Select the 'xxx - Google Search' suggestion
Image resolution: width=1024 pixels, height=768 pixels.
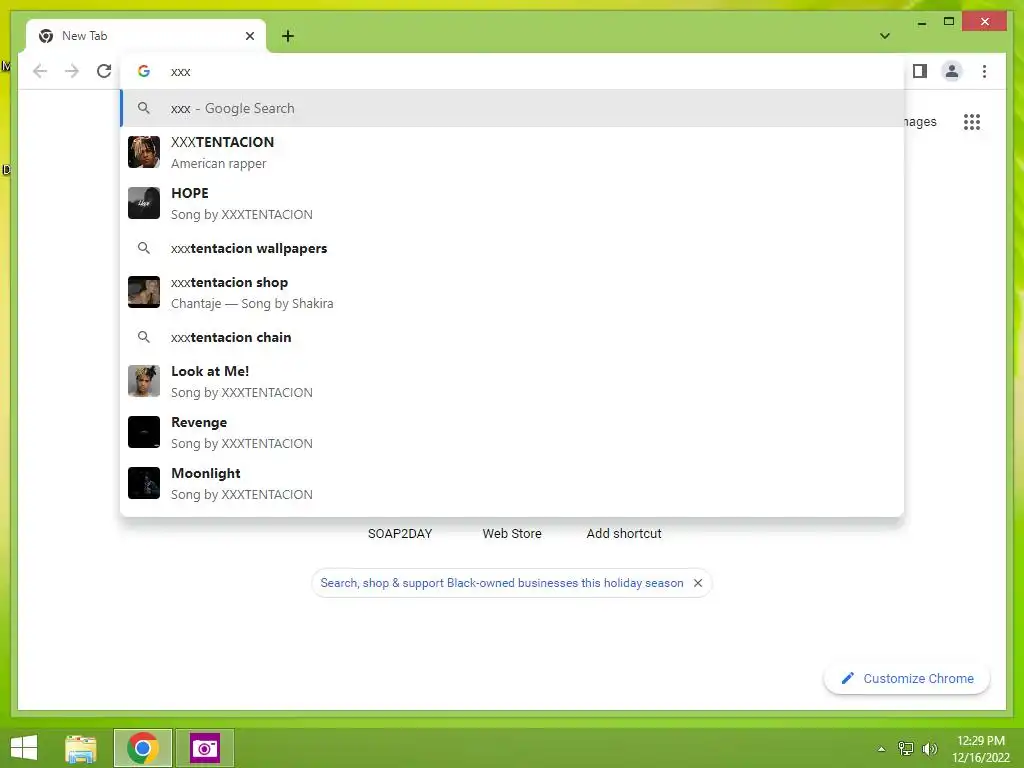513,108
